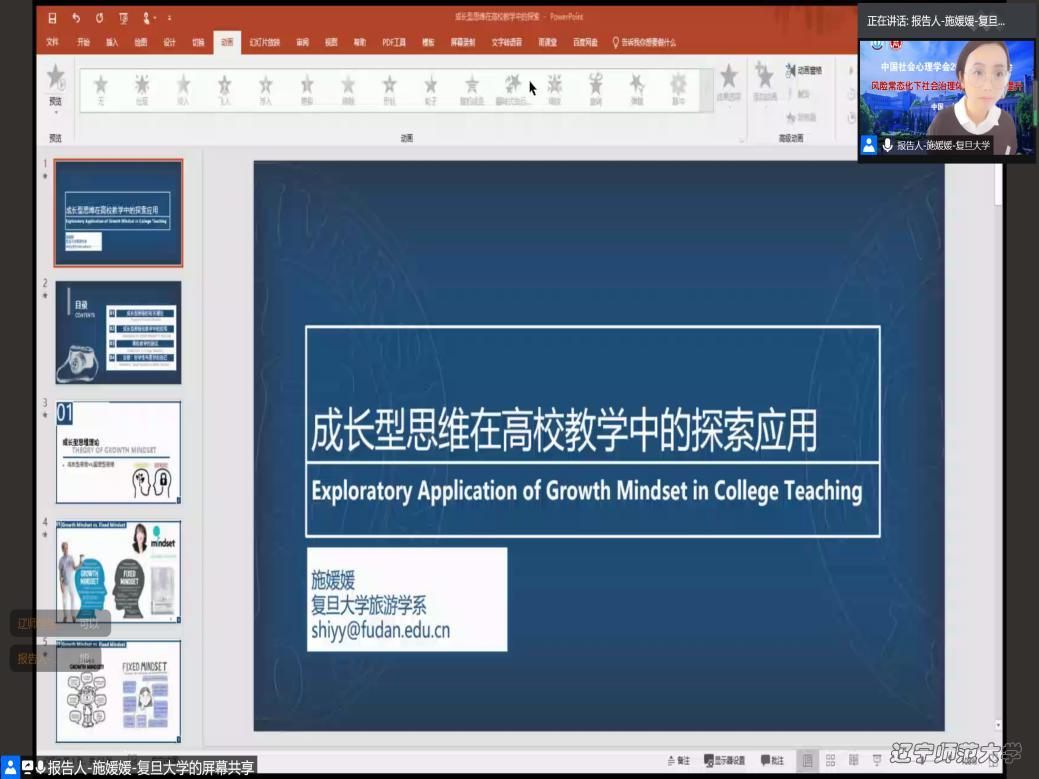Click the Save icon in quick access toolbar
This screenshot has height=779, width=1039.
(54, 18)
